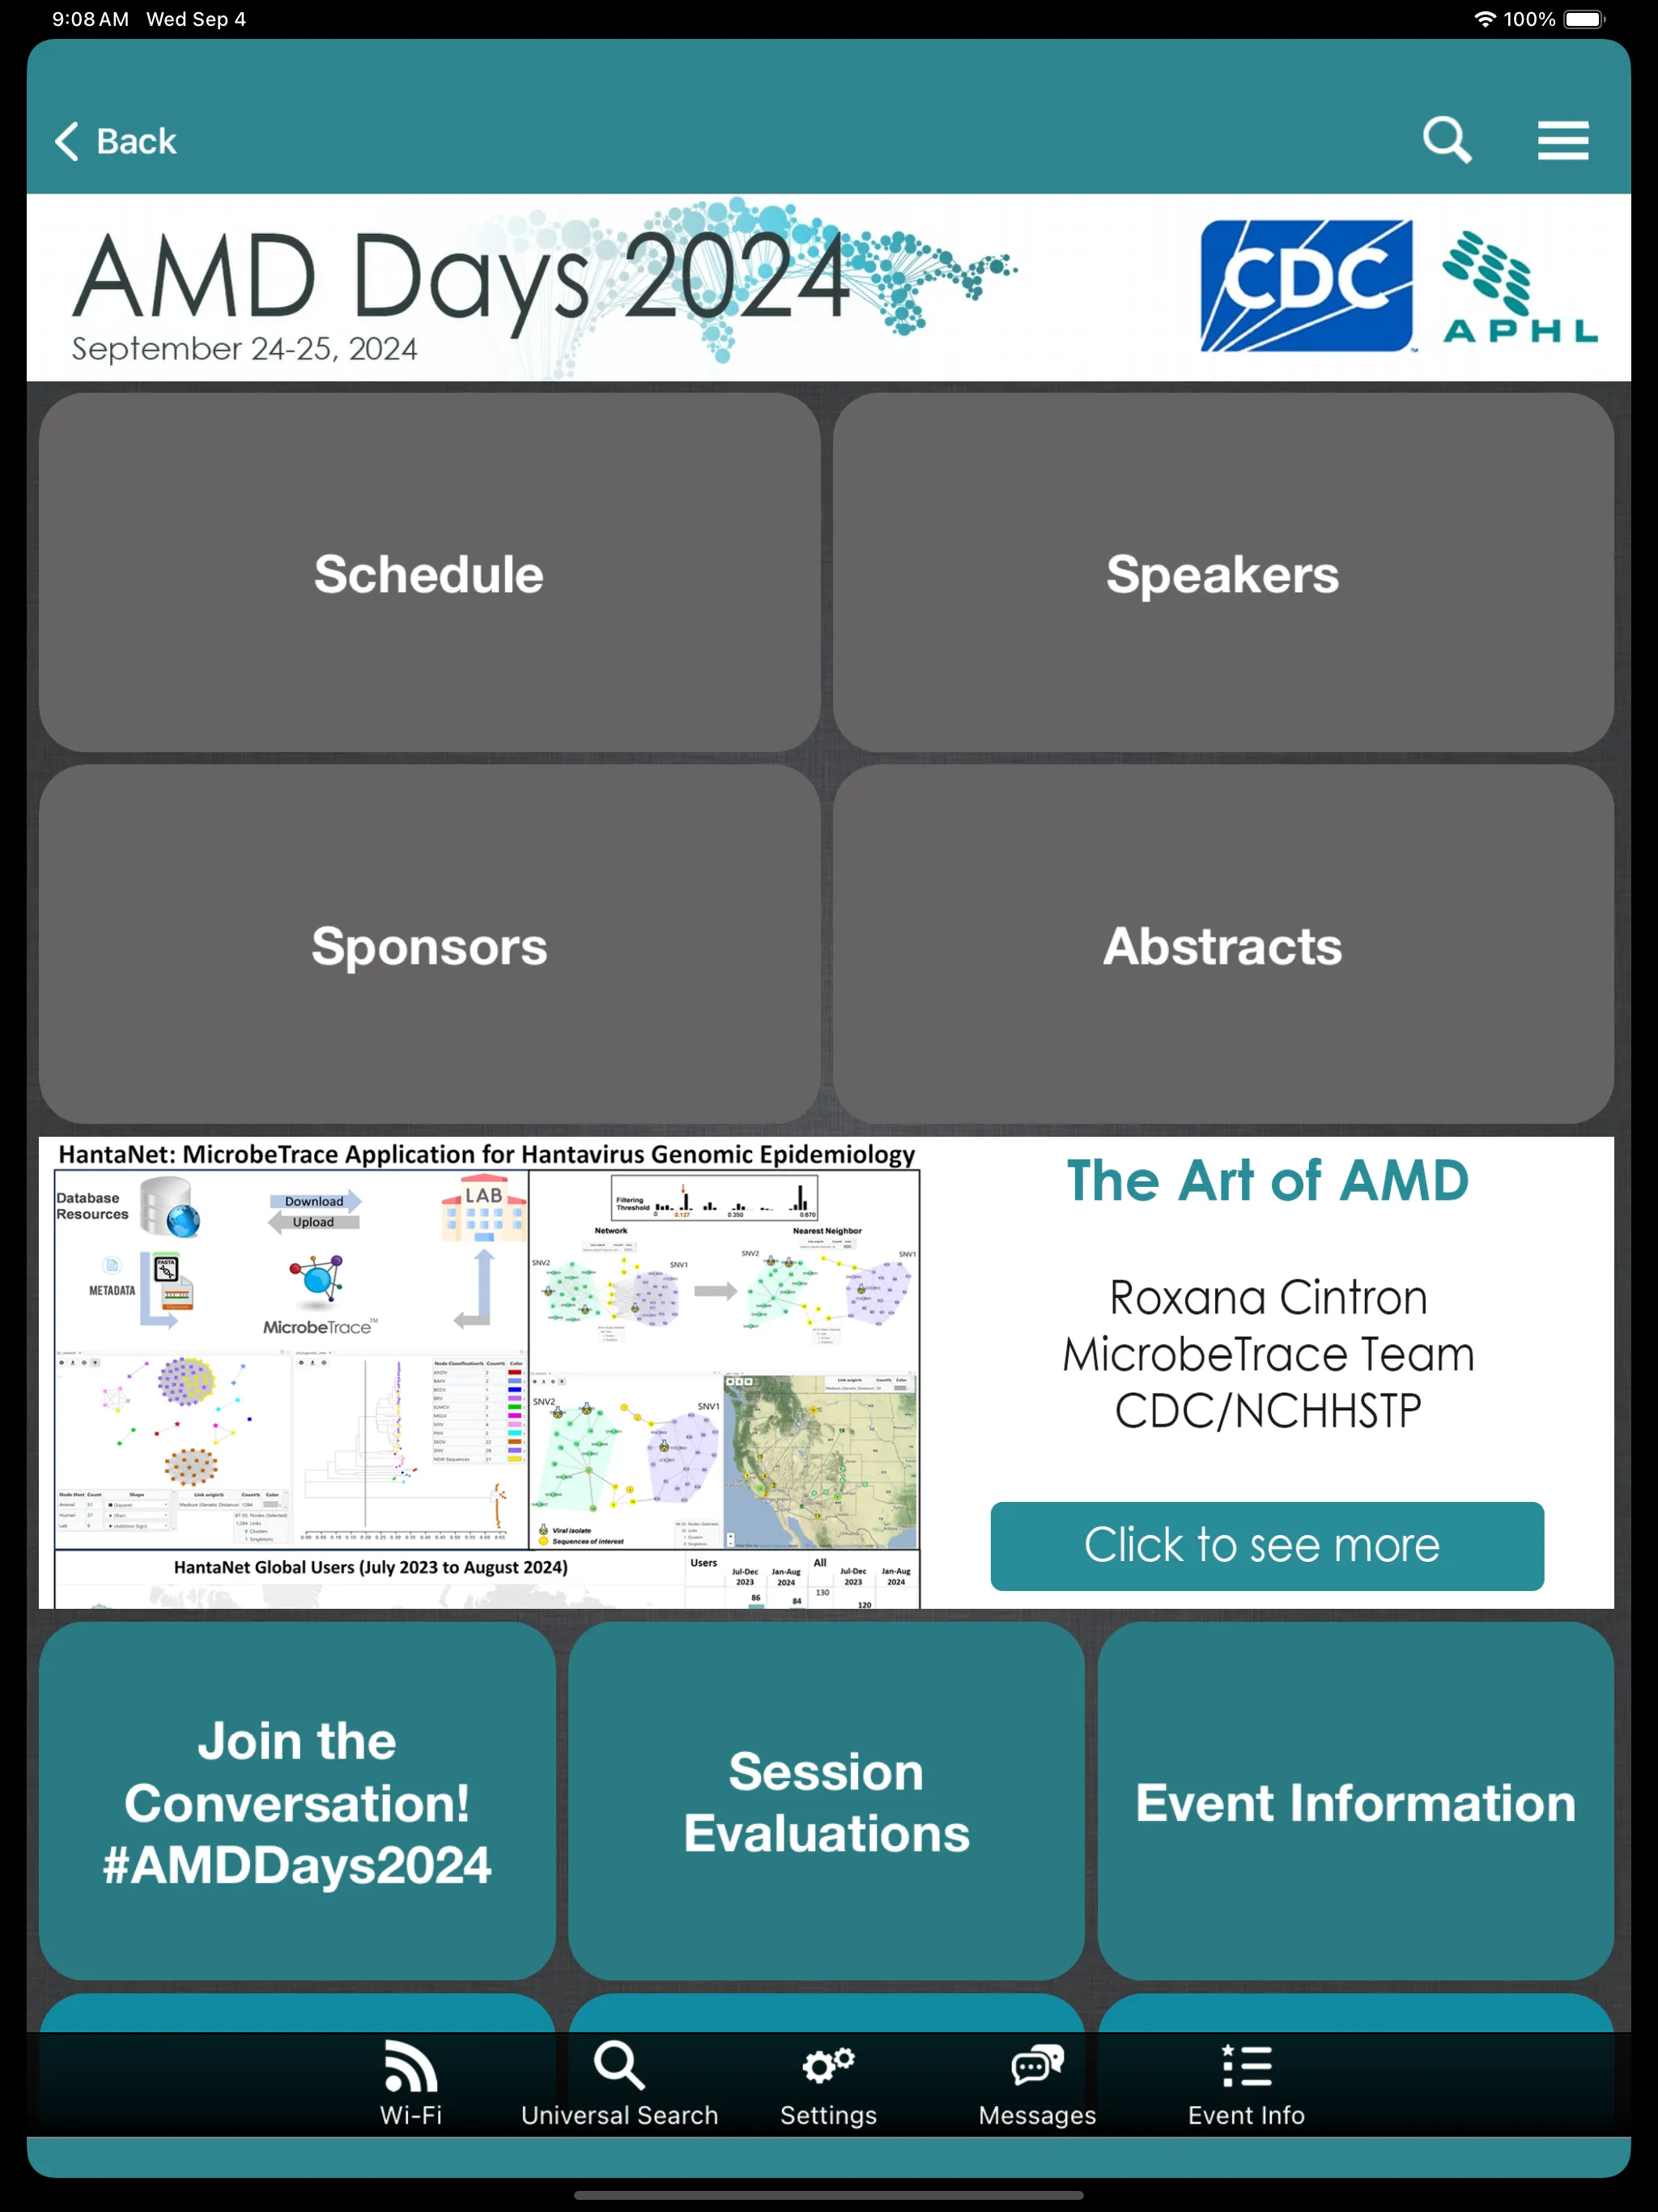Open the Speakers section
The width and height of the screenshot is (1658, 2212).
tap(1224, 573)
